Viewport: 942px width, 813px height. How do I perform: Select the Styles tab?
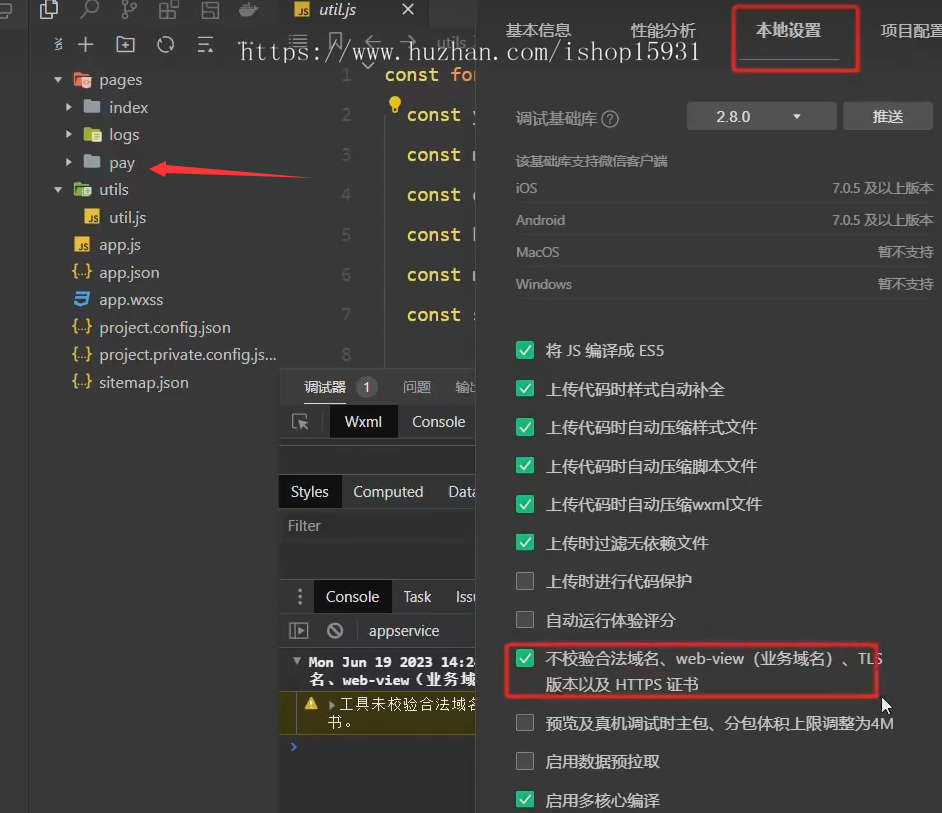point(310,492)
